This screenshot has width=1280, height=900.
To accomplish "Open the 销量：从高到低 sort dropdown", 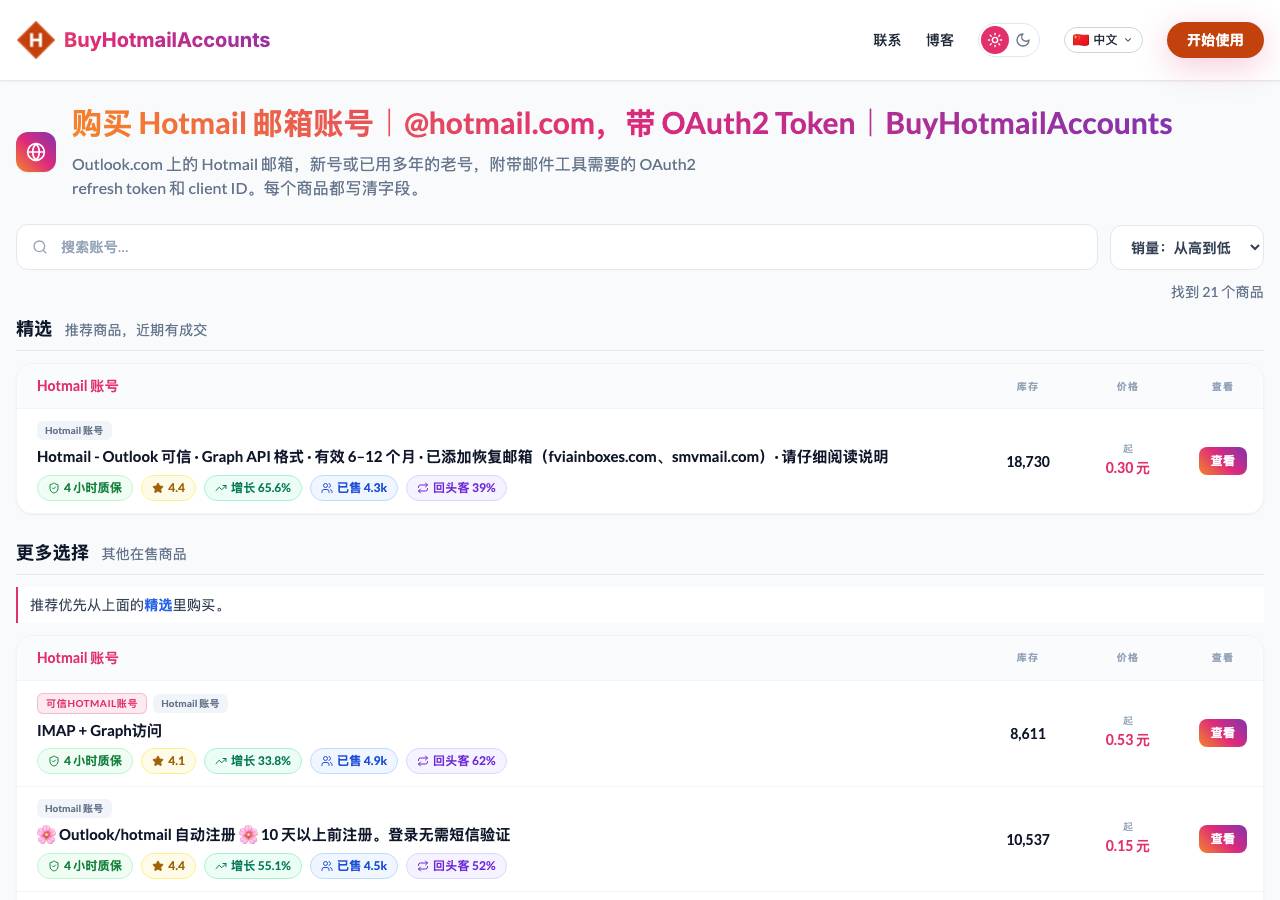I will tap(1187, 247).
